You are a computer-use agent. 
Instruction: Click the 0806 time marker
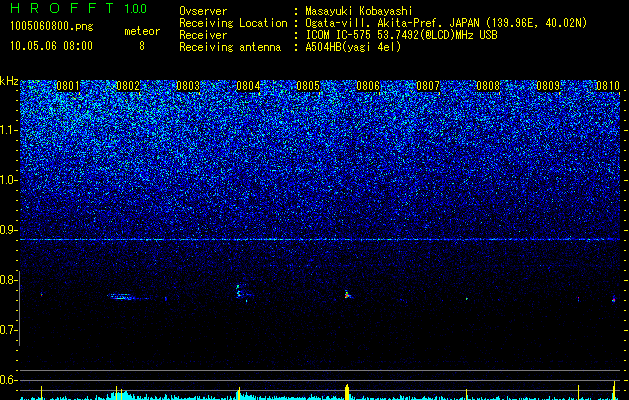click(368, 86)
